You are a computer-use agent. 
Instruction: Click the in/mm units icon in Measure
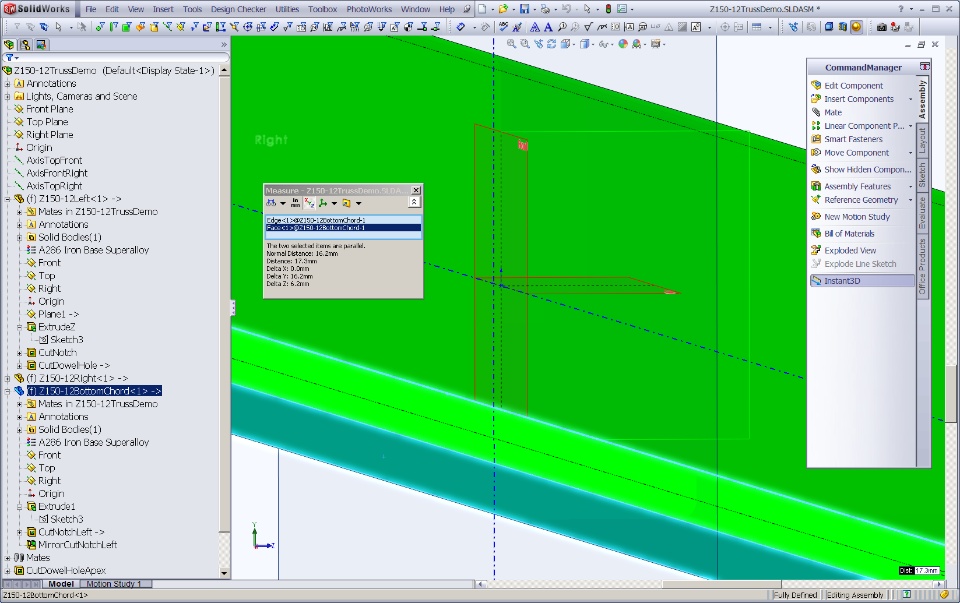coord(295,203)
